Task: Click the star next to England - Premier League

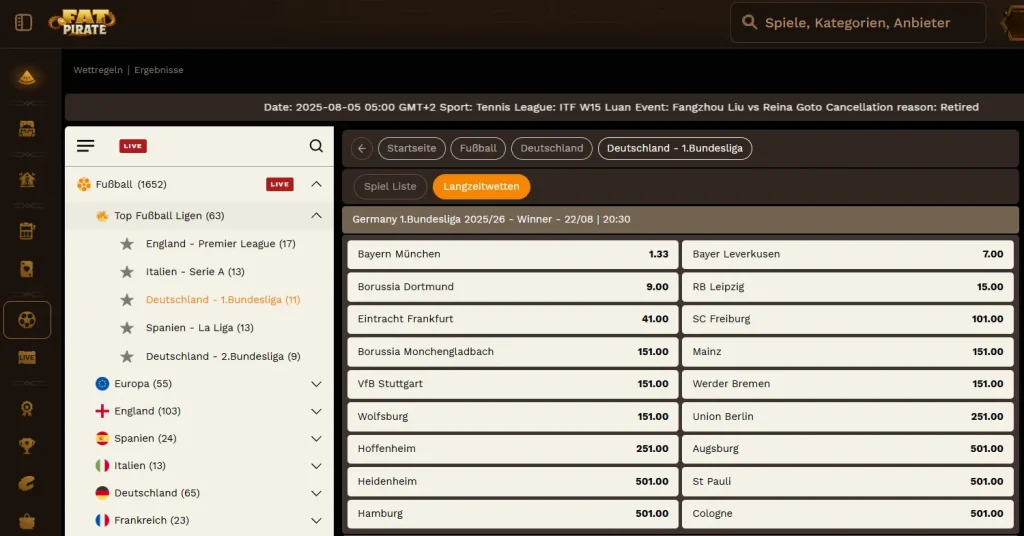Action: pos(127,244)
